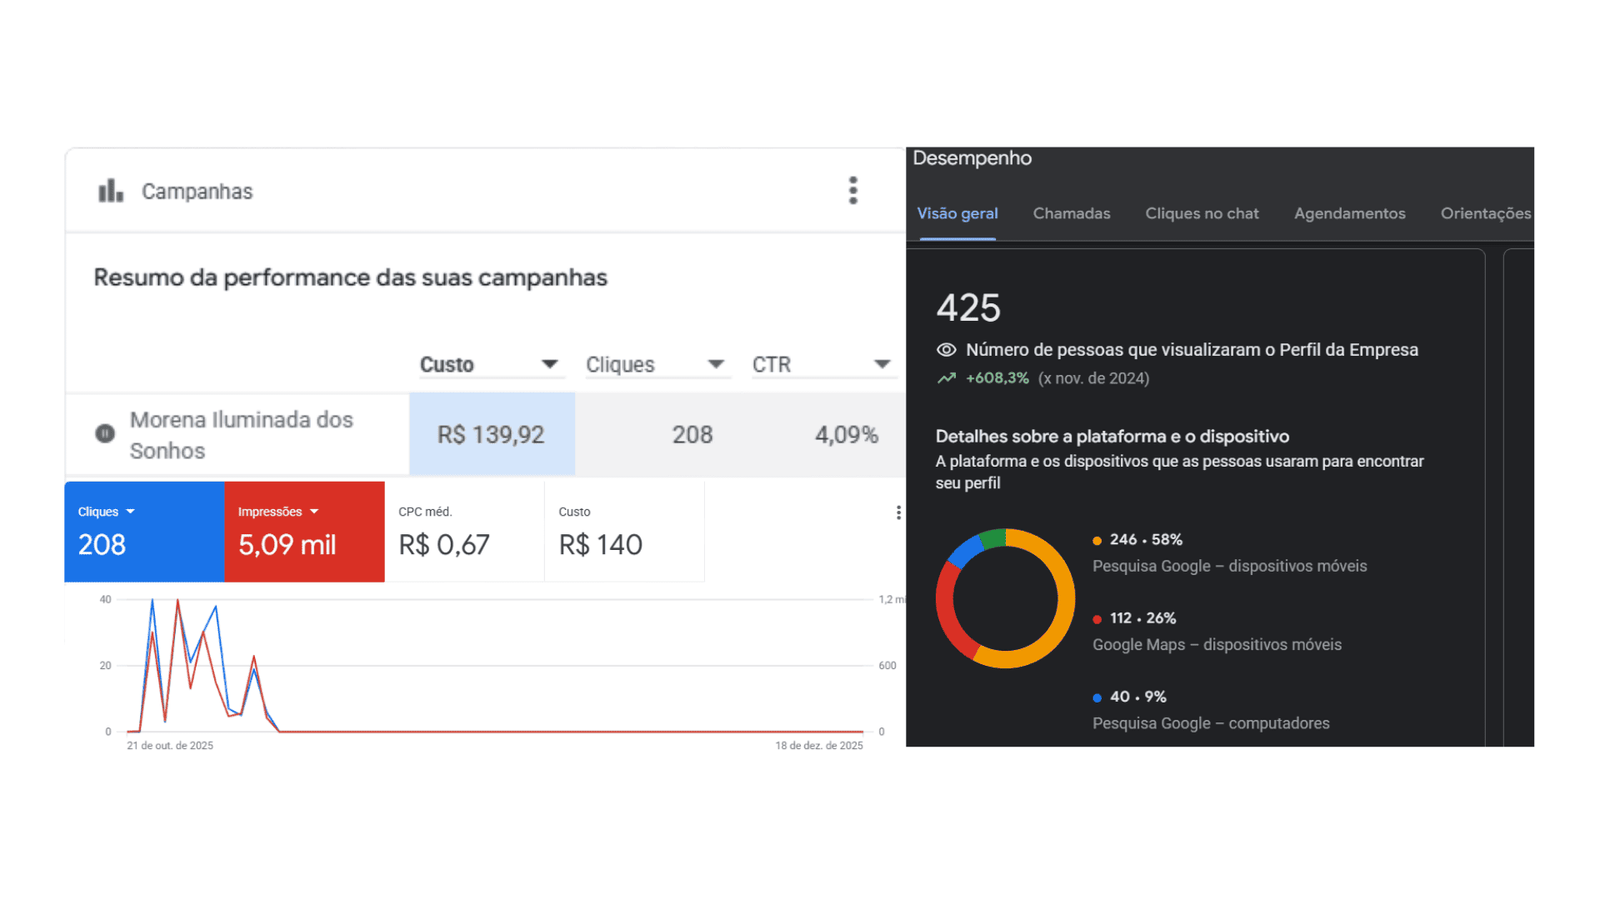Expand the Cliques column dropdown
This screenshot has width=1600, height=900.
click(x=715, y=365)
